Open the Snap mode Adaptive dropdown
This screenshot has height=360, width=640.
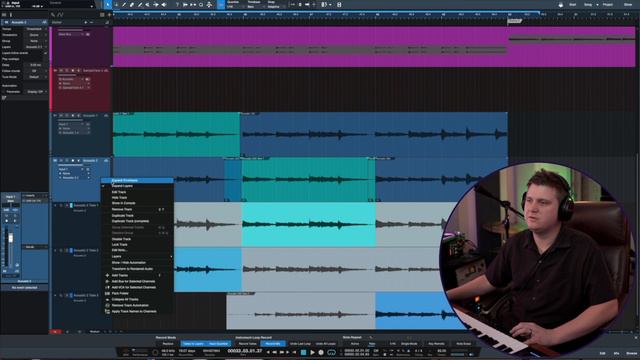point(276,7)
